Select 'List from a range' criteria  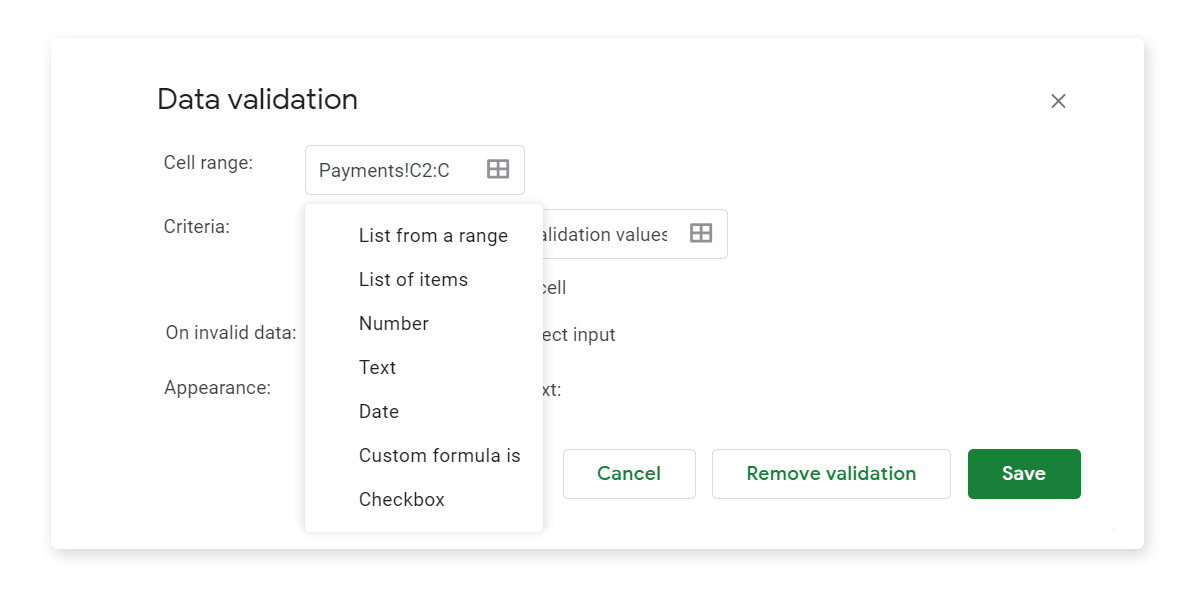433,235
